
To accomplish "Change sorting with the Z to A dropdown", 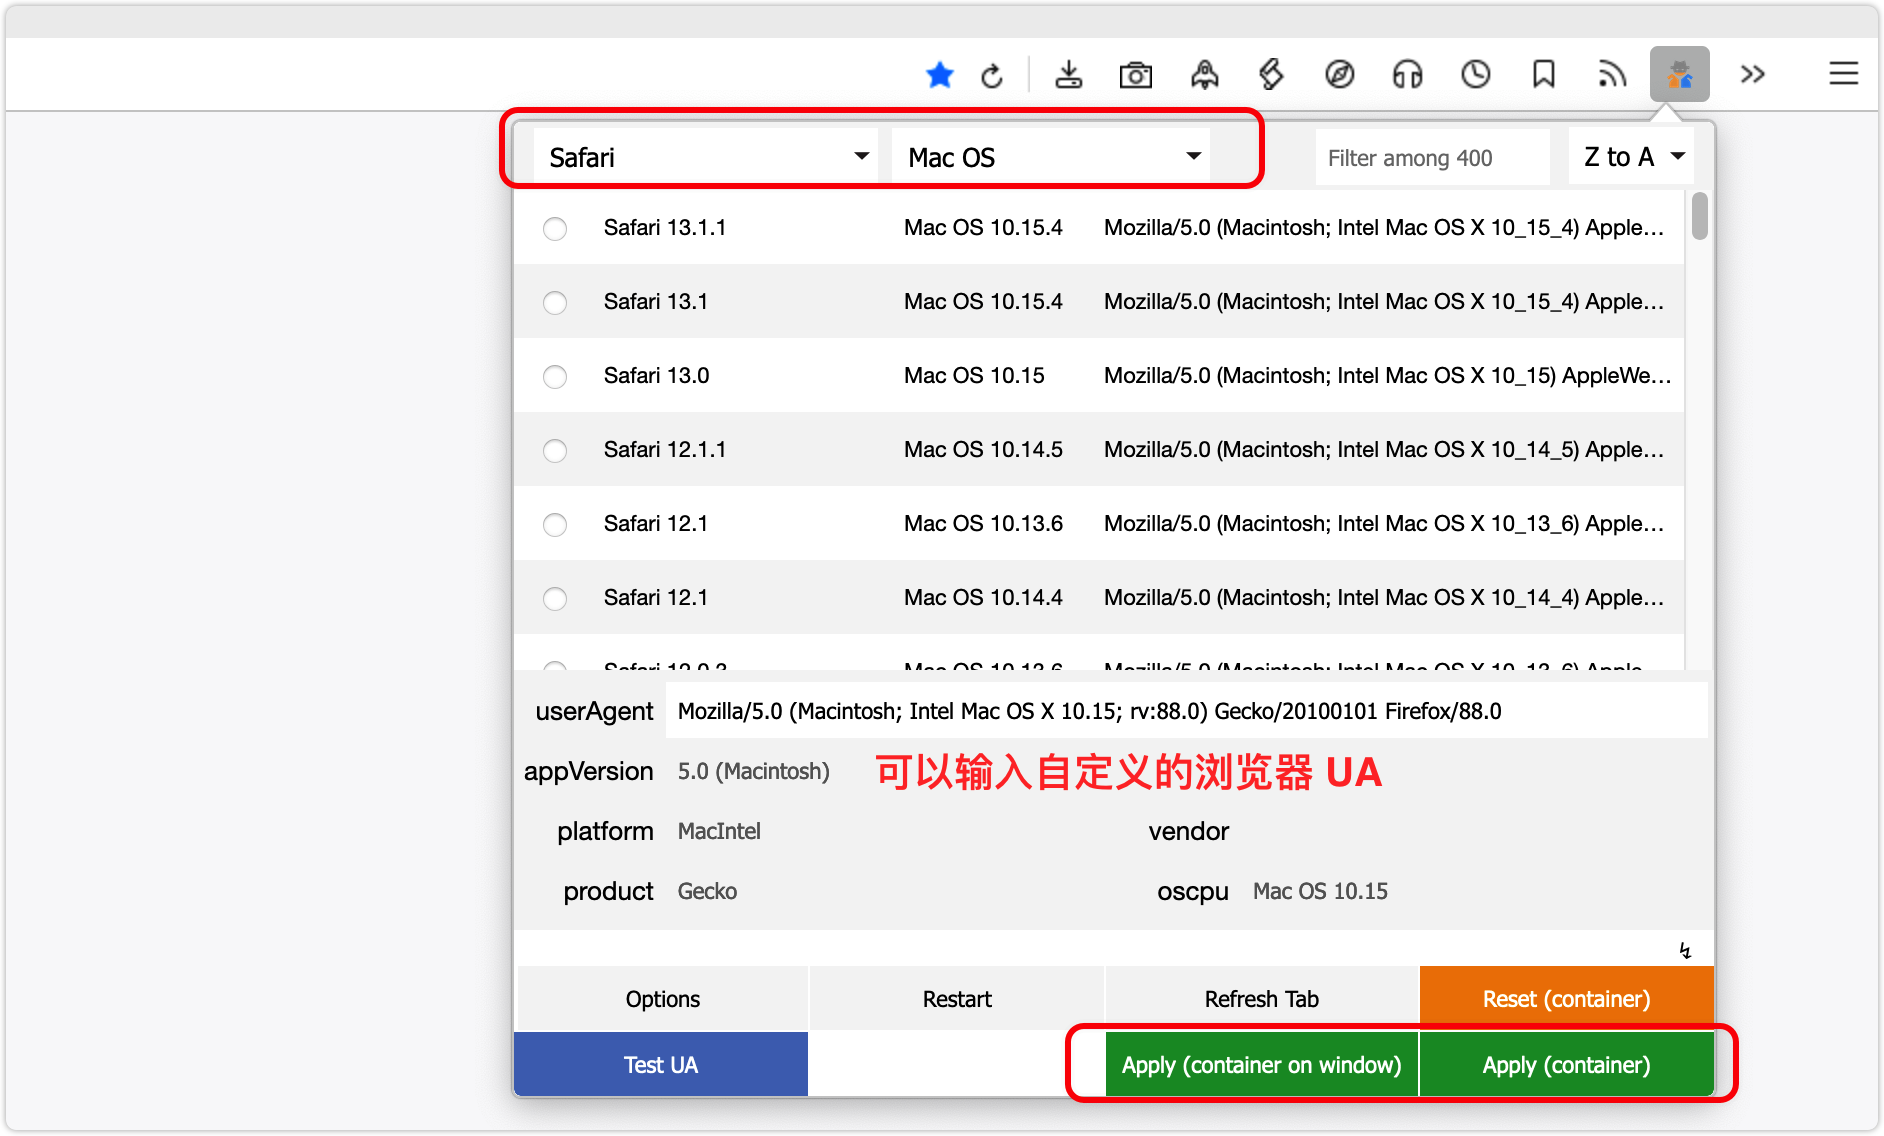I will (x=1630, y=156).
